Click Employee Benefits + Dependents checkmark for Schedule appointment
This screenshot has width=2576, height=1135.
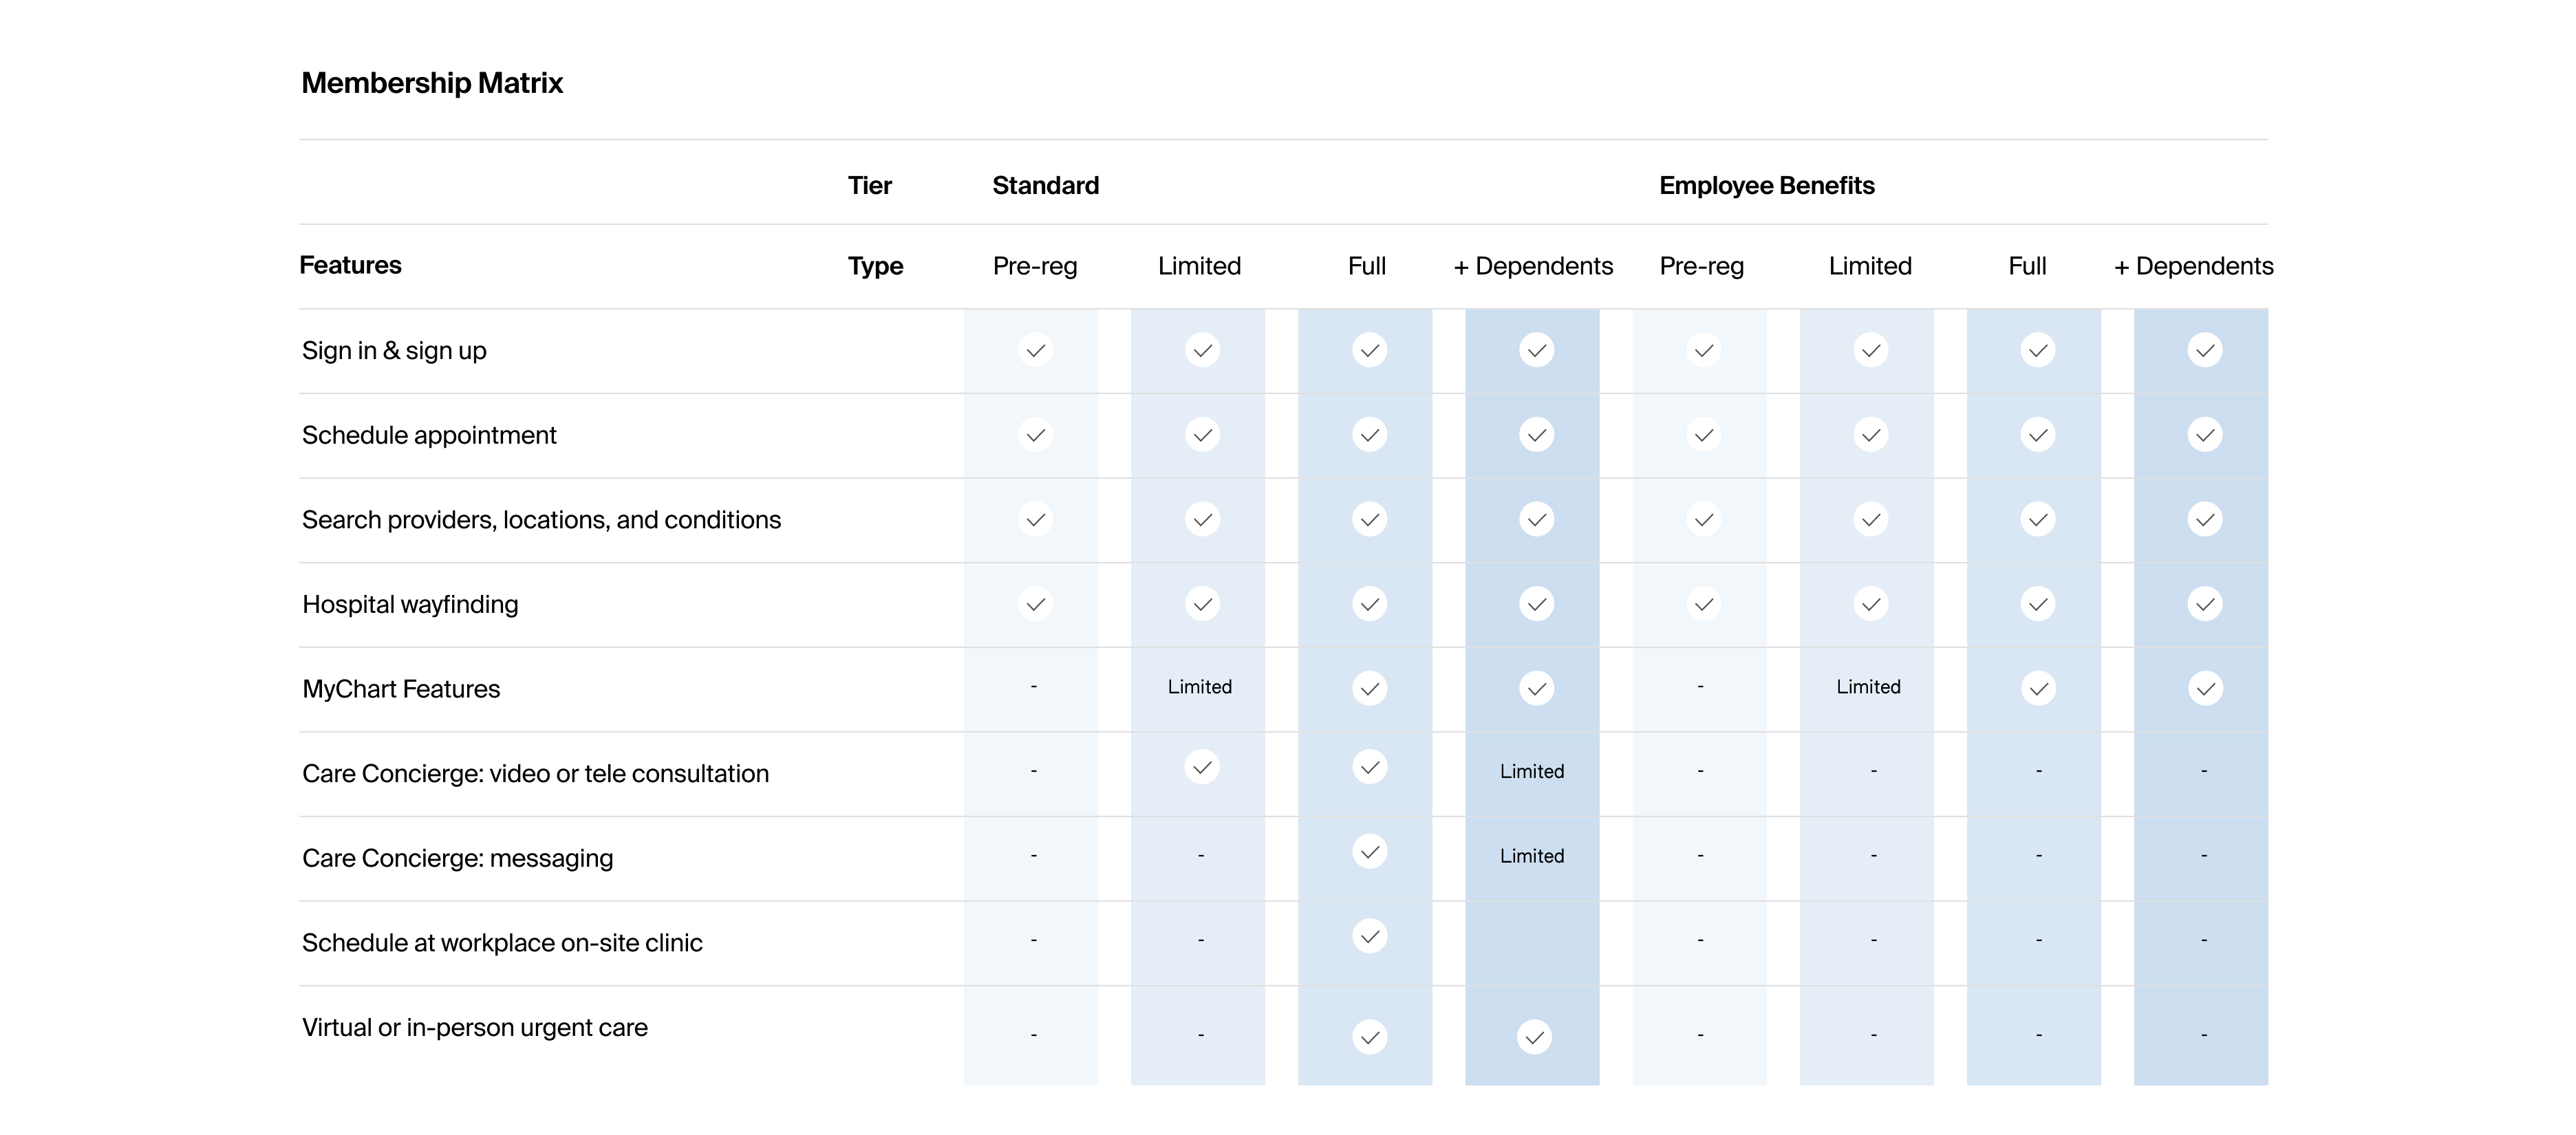[2204, 435]
